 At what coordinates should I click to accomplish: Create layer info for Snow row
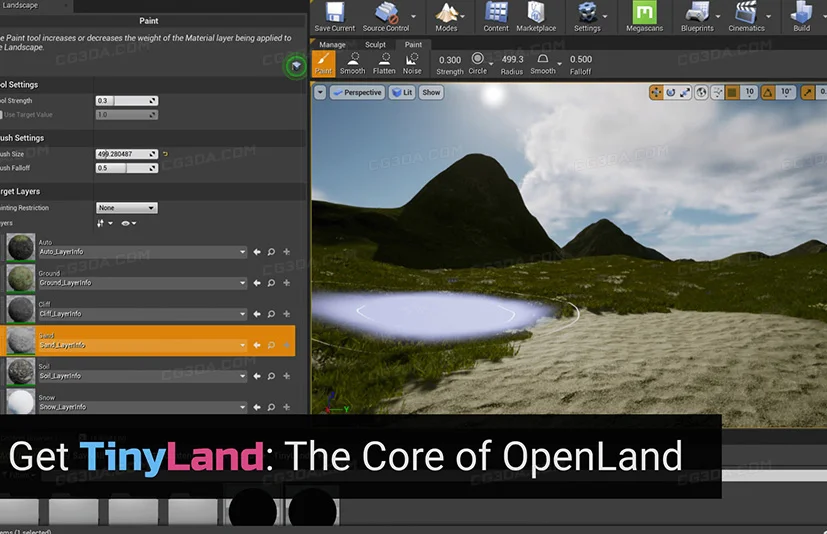point(286,407)
